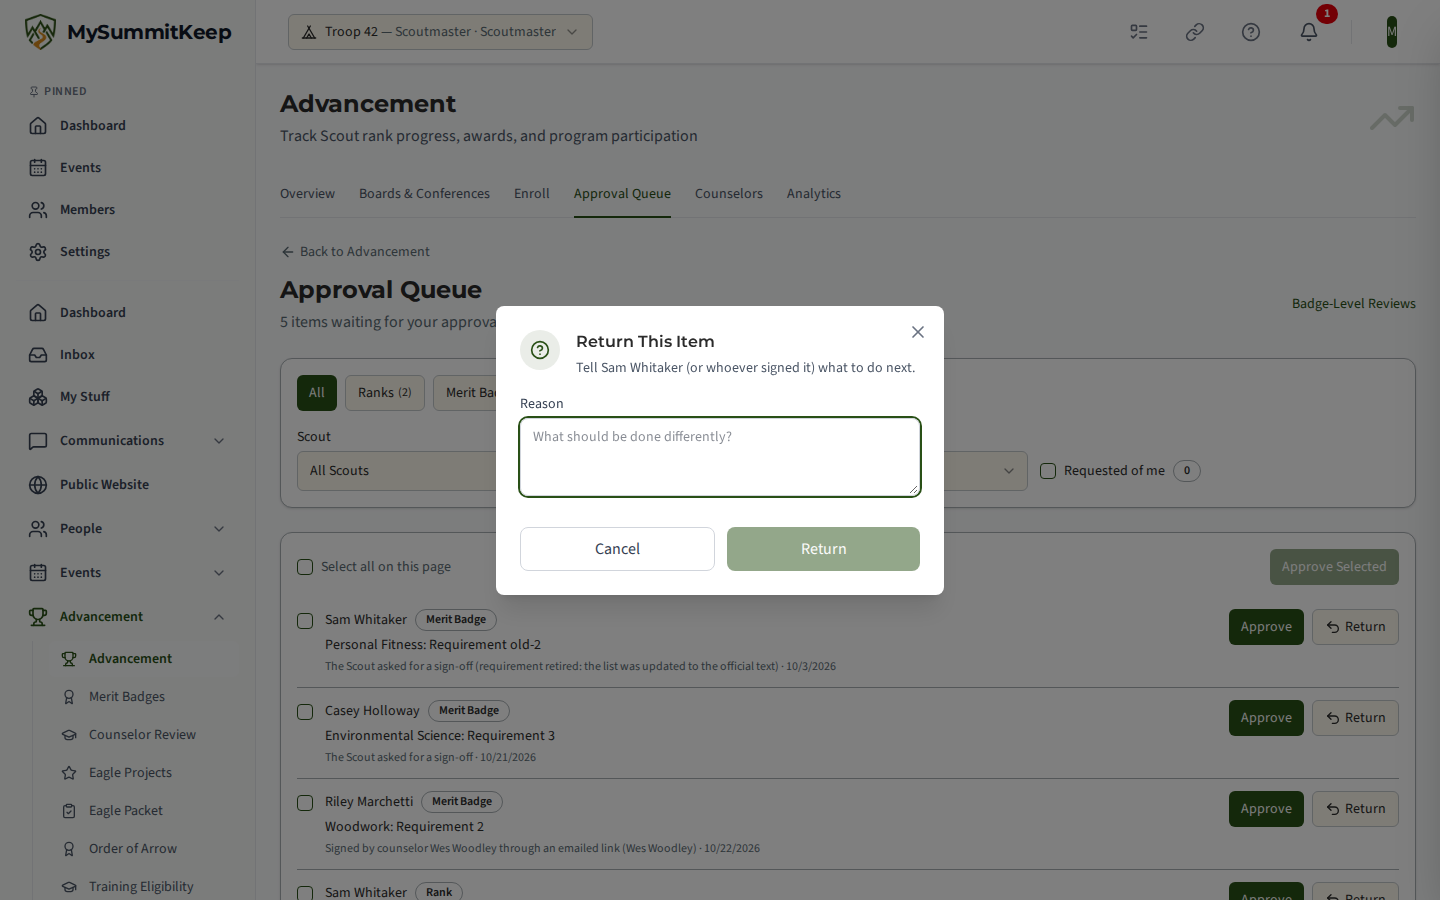Open notifications bell icon

click(1309, 32)
